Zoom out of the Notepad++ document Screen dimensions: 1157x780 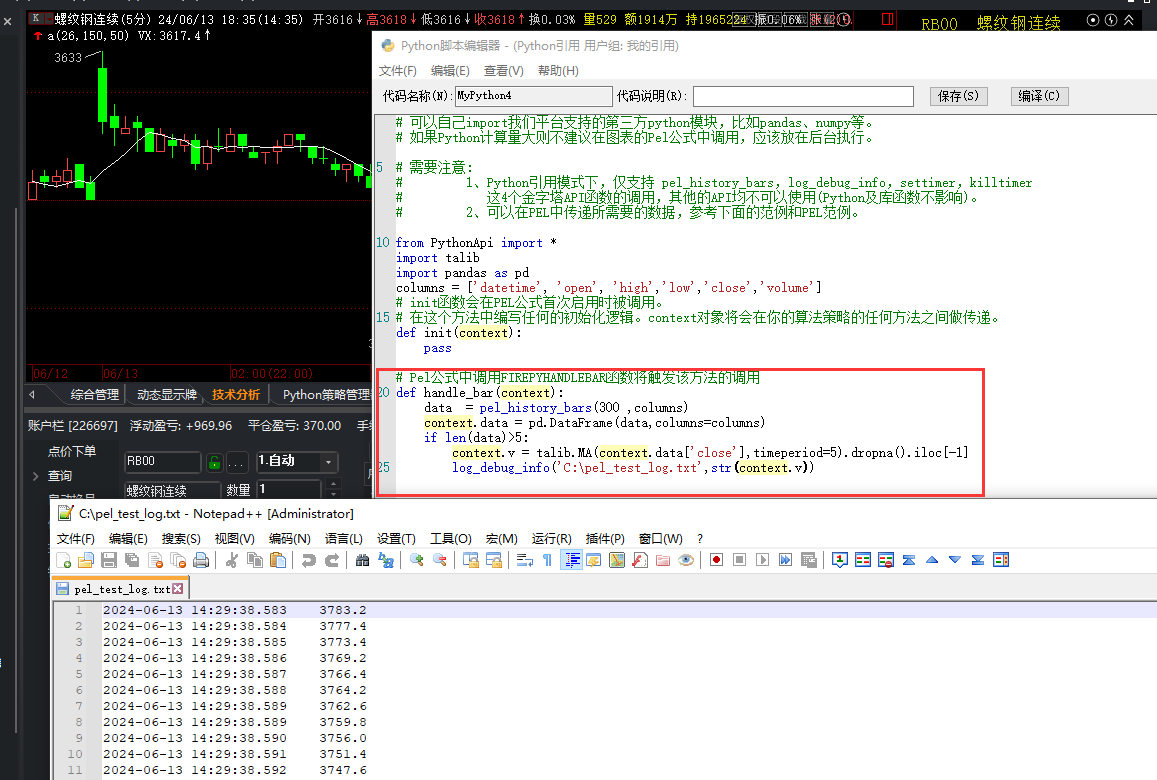pyautogui.click(x=440, y=560)
